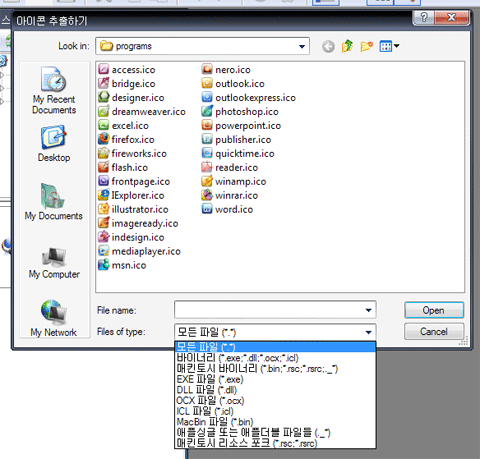Select winamp.ico file
The image size is (480, 459).
point(234,181)
